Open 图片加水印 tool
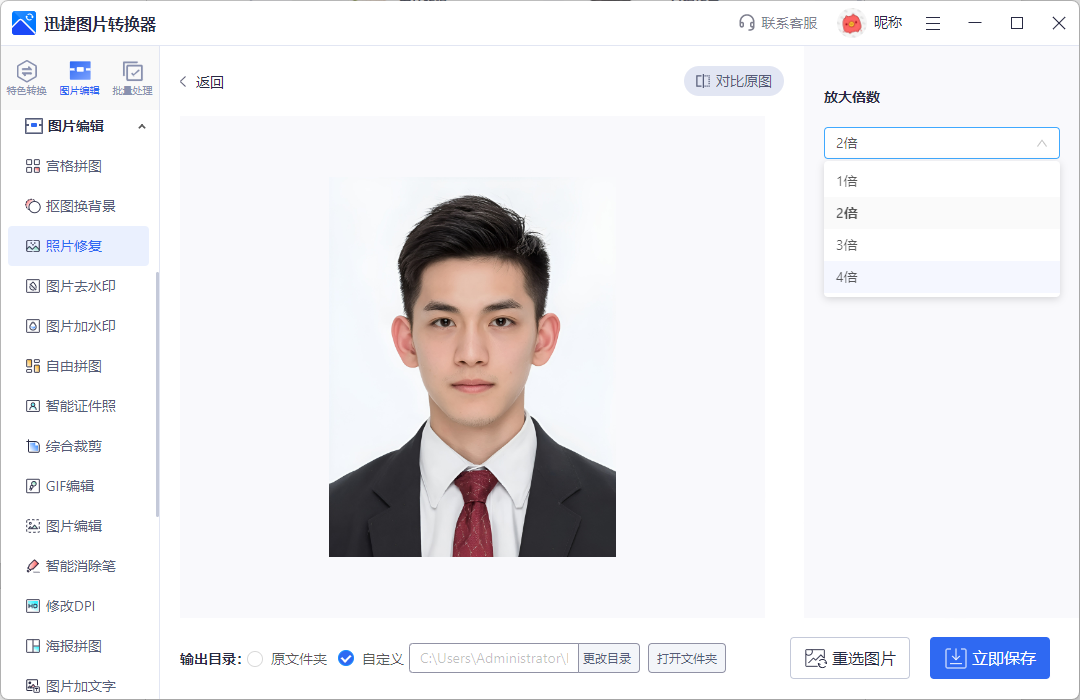 pos(79,326)
